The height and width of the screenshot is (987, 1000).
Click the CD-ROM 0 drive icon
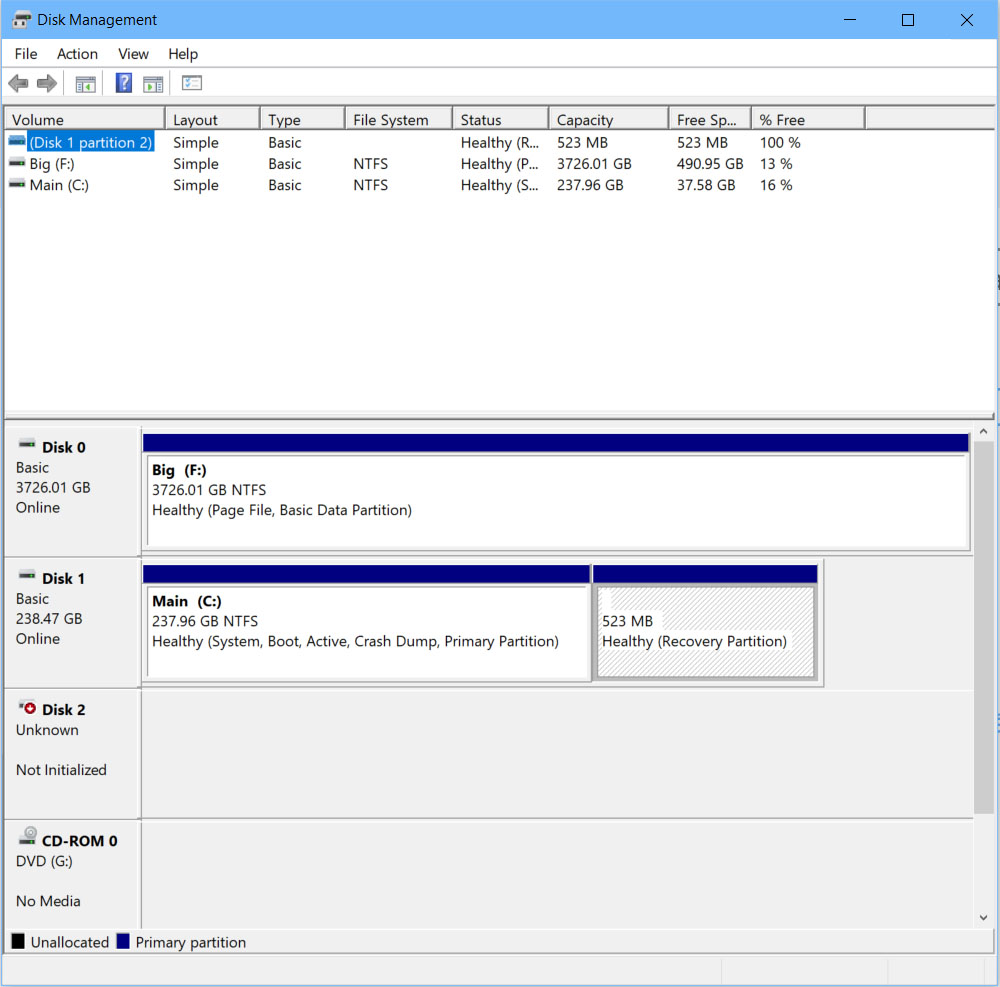click(27, 838)
